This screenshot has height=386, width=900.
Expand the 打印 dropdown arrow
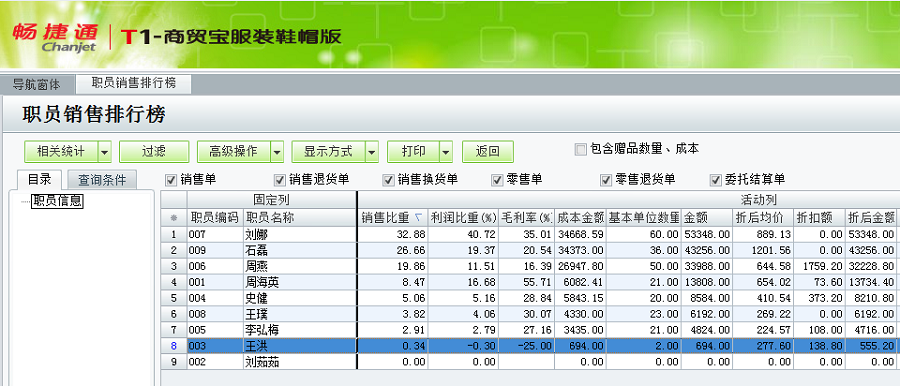tap(447, 152)
